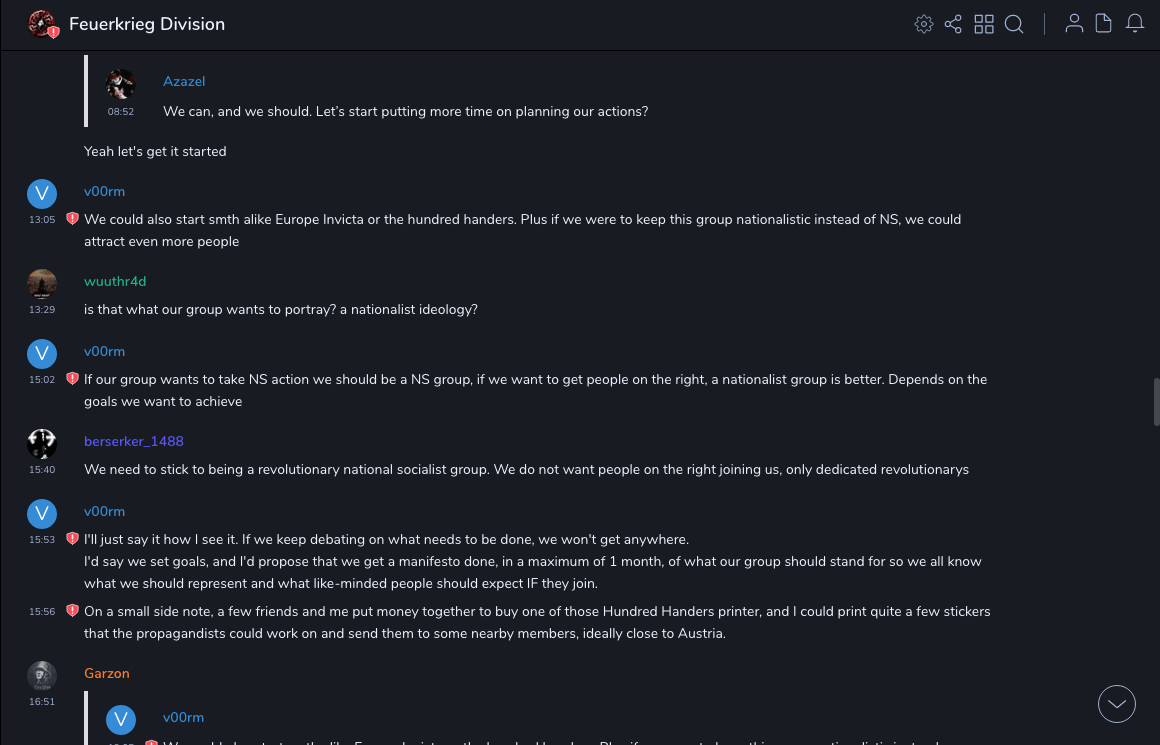1160x745 pixels.
Task: Click the red shield flag at 15:53
Action: point(72,539)
